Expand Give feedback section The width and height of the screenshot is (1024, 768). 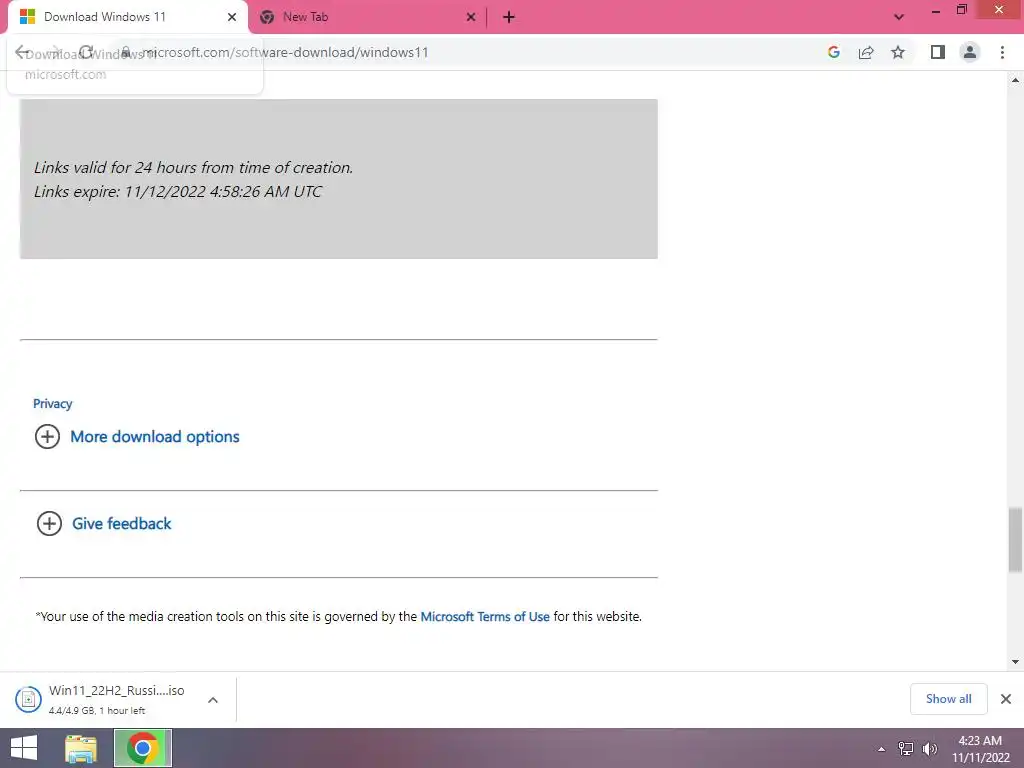click(x=121, y=523)
